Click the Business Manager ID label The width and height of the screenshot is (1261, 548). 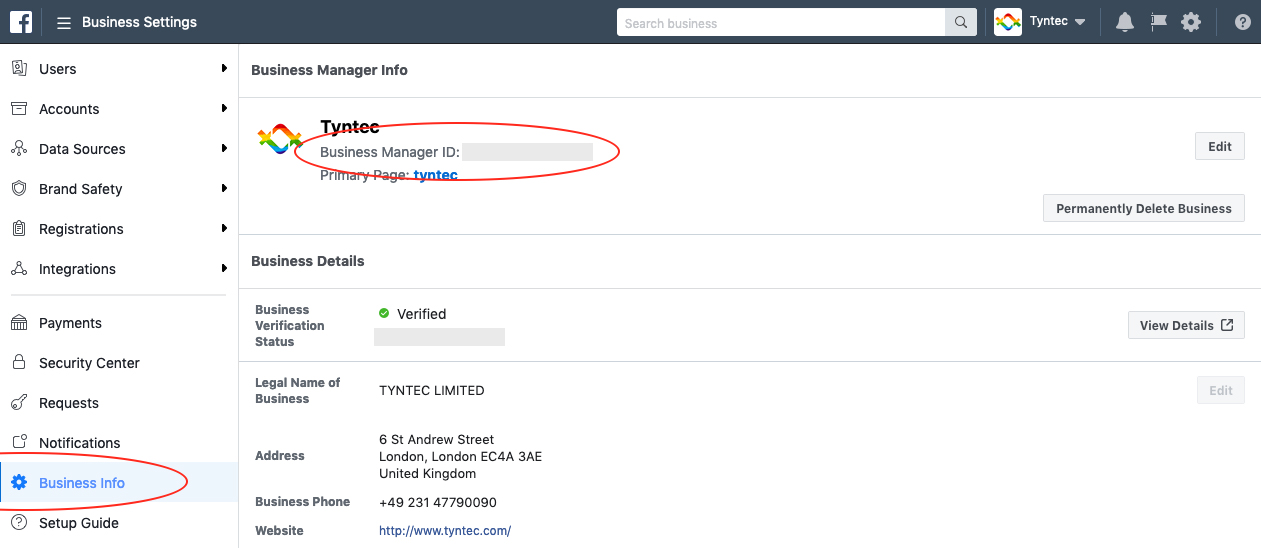pyautogui.click(x=390, y=152)
